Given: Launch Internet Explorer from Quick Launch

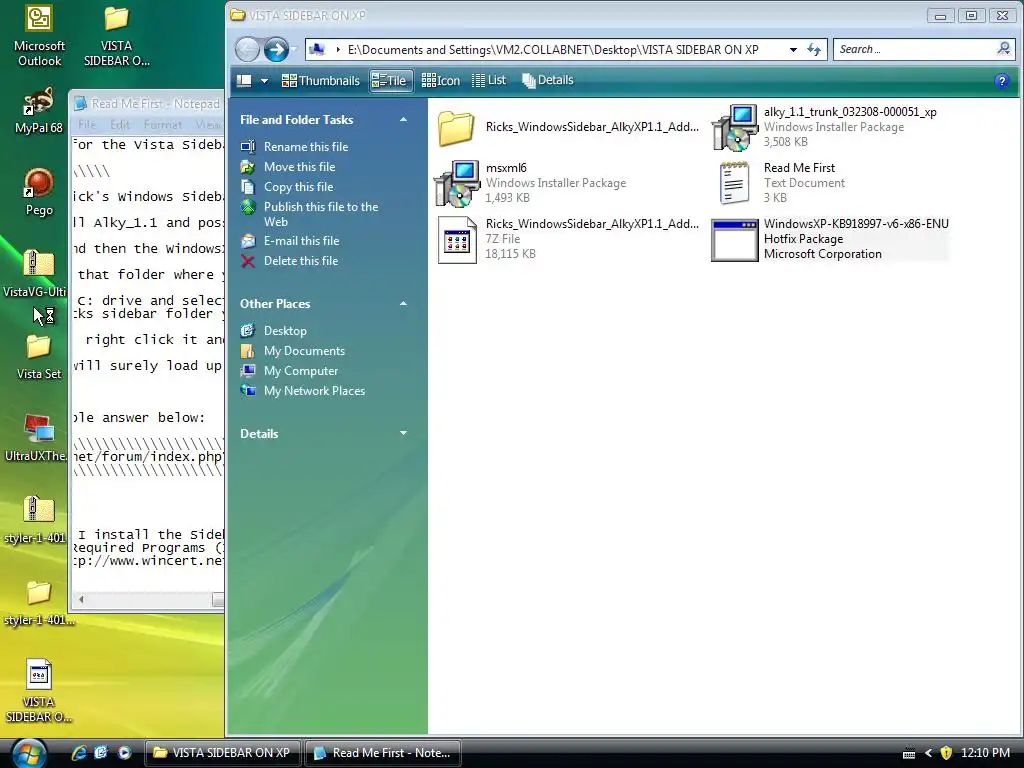Looking at the screenshot, I should [79, 752].
